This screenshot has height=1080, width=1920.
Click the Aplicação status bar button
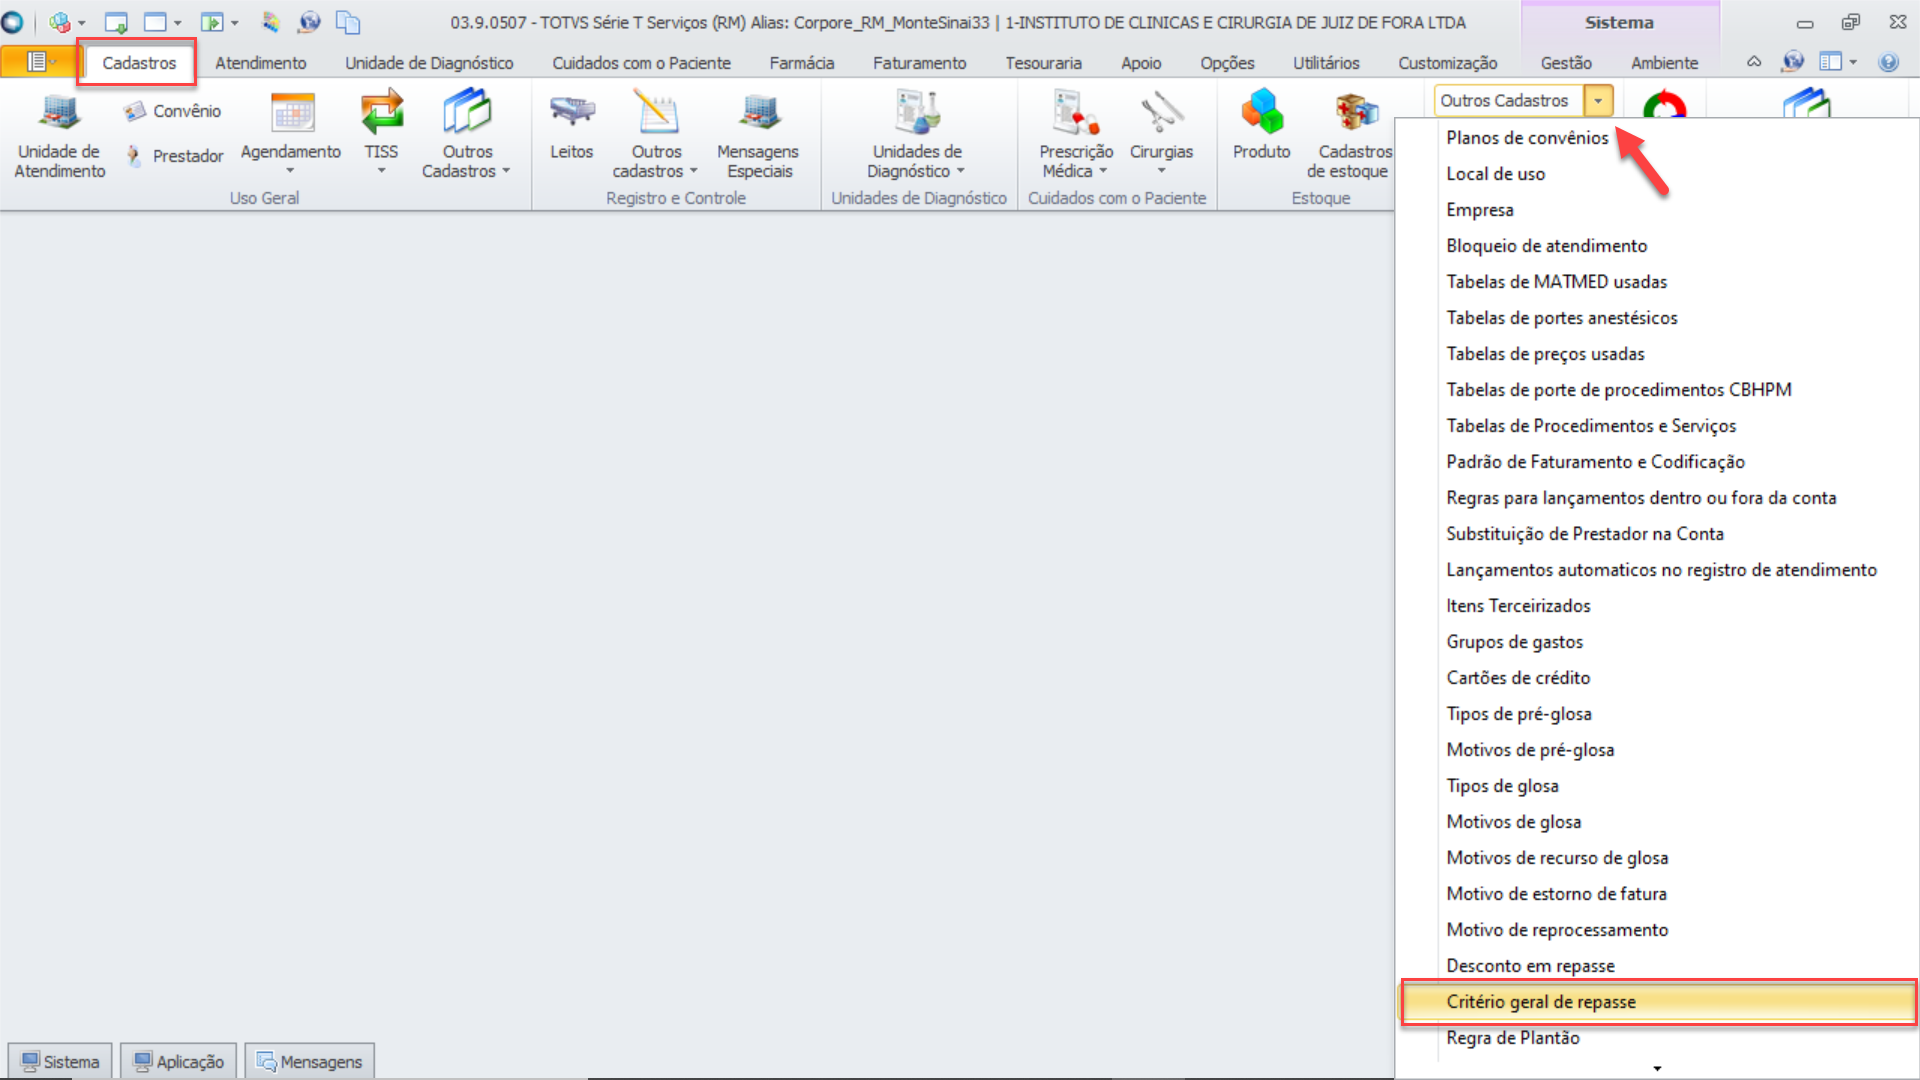coord(179,1061)
